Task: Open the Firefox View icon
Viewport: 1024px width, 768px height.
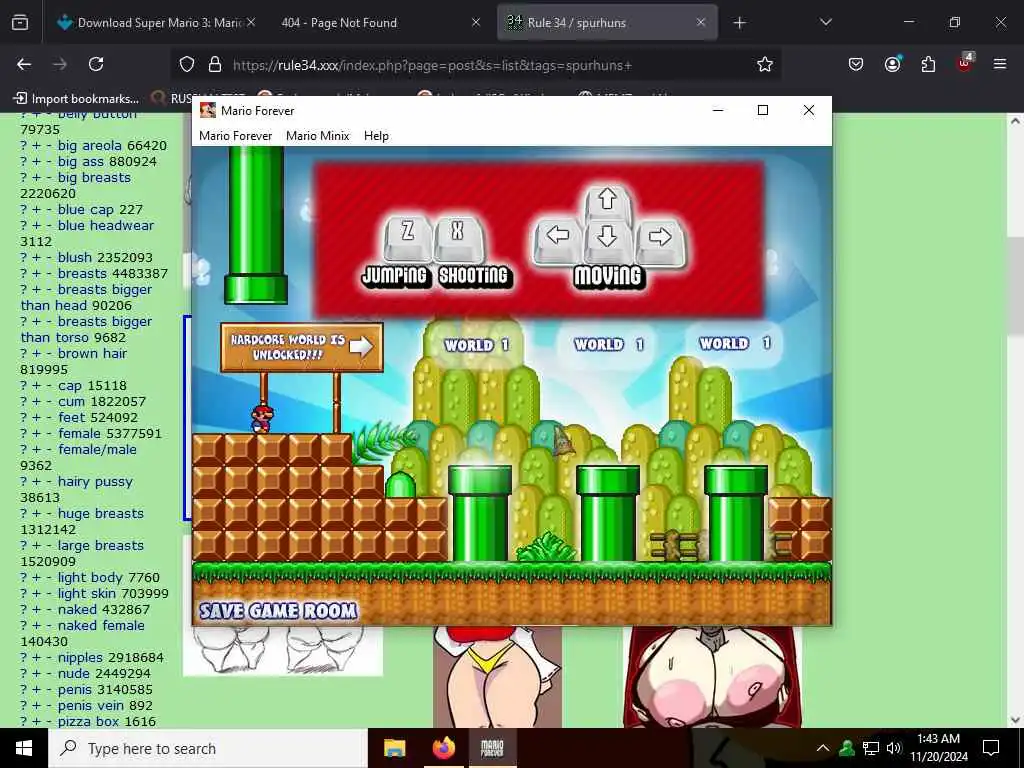Action: pos(20,23)
